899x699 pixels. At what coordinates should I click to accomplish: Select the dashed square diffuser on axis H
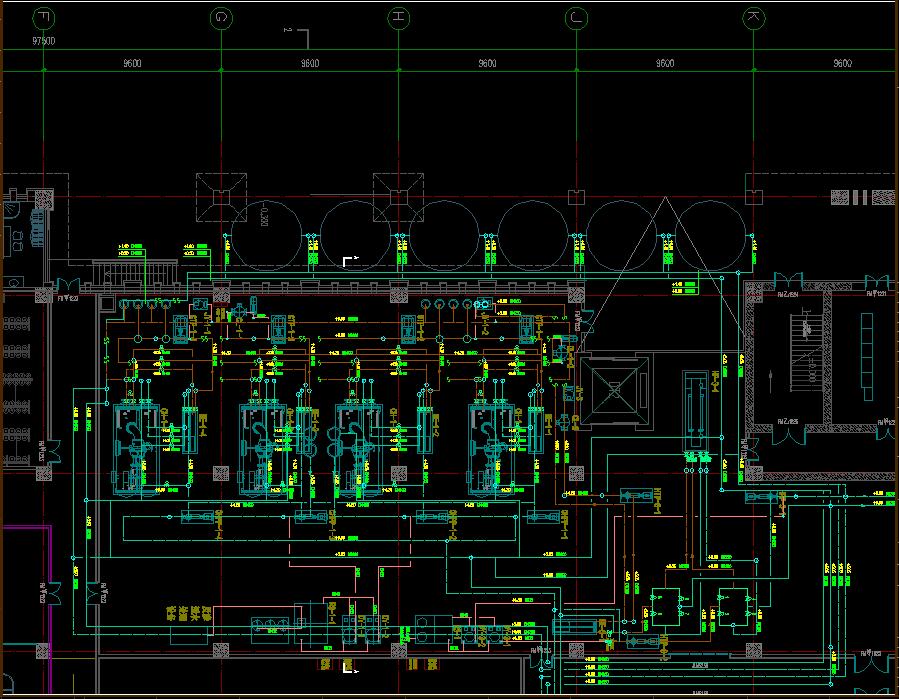click(x=398, y=197)
